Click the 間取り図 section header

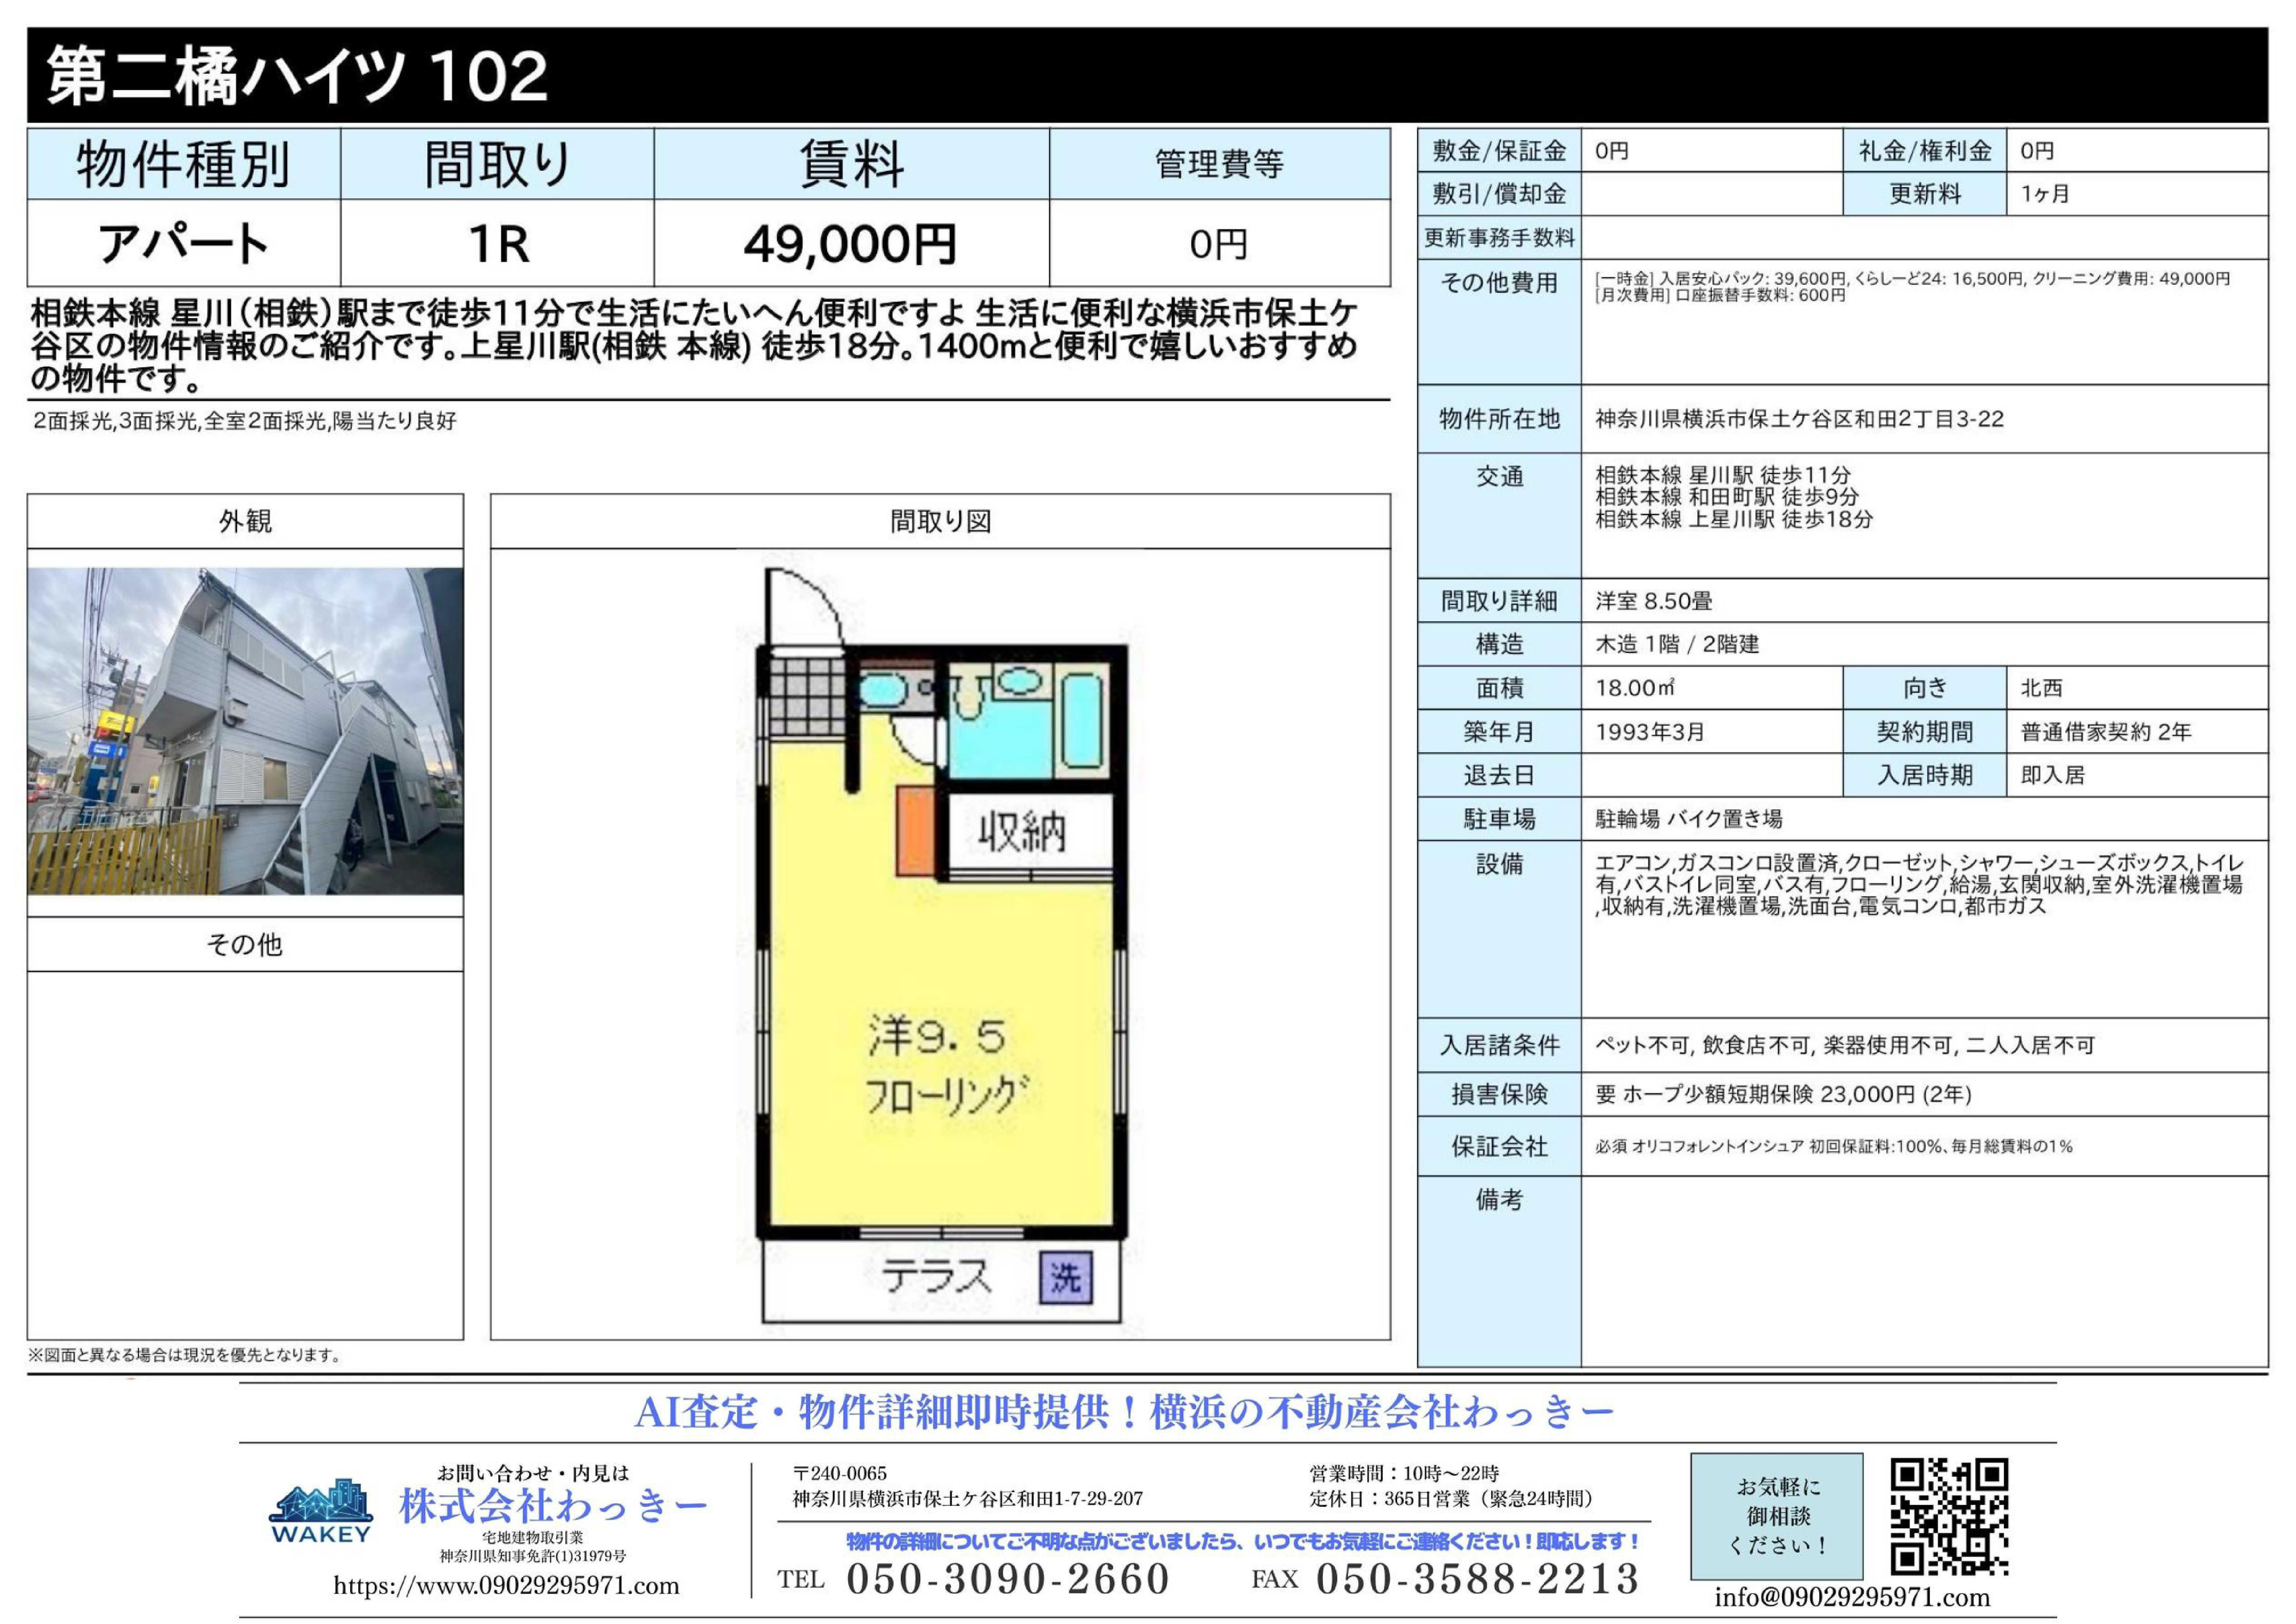pyautogui.click(x=940, y=521)
